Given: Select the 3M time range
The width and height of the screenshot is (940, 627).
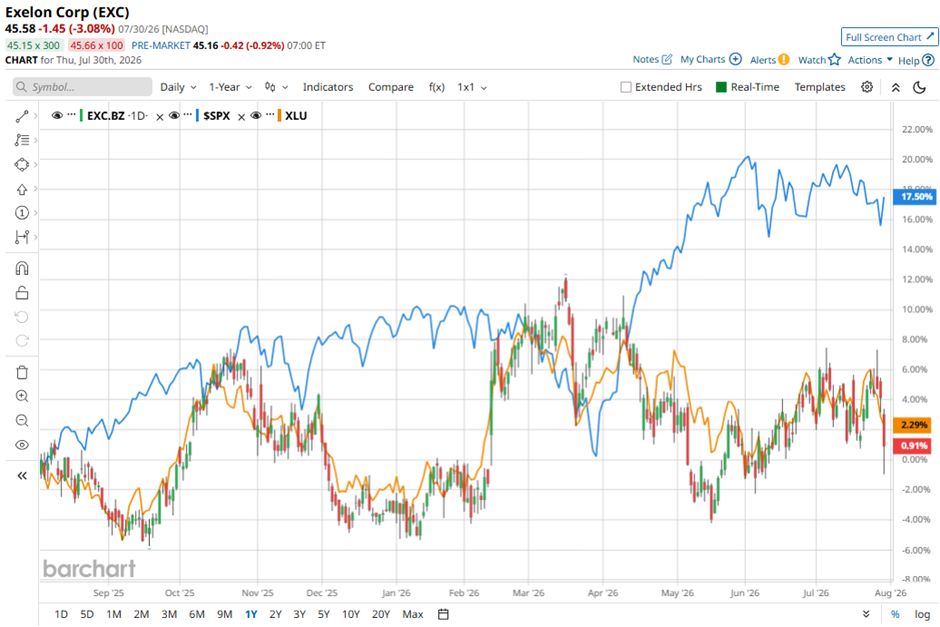Looking at the screenshot, I should 169,614.
